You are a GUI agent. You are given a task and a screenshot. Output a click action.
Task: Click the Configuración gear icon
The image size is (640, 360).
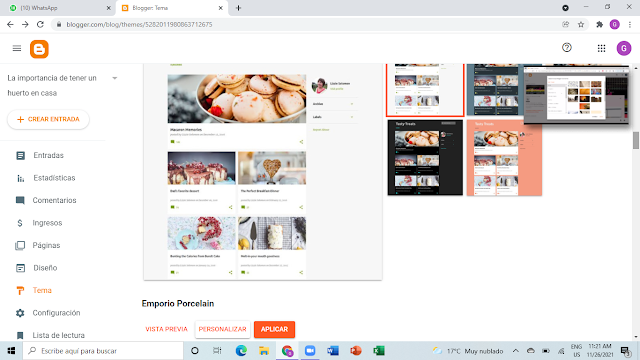(x=20, y=313)
